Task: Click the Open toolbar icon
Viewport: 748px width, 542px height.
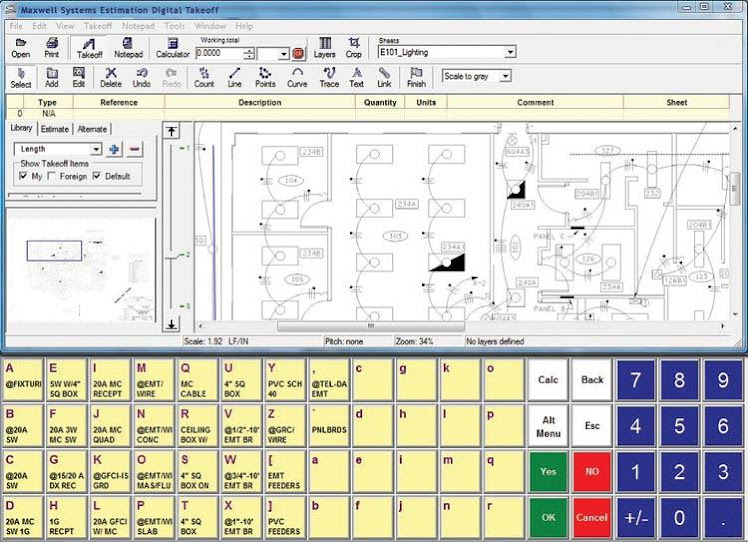Action: (x=21, y=48)
